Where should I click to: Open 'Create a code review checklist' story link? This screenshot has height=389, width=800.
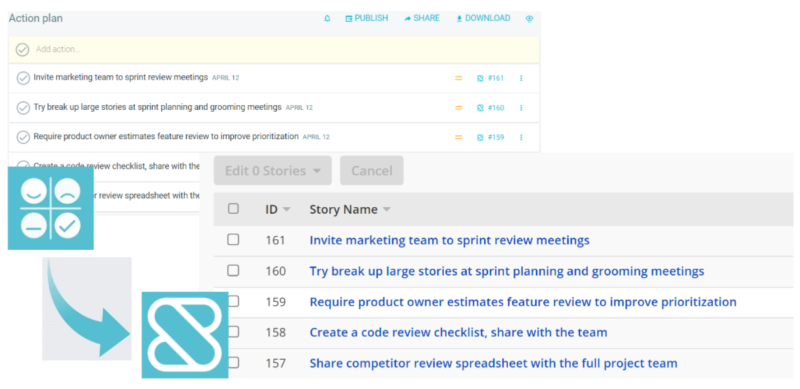(458, 332)
